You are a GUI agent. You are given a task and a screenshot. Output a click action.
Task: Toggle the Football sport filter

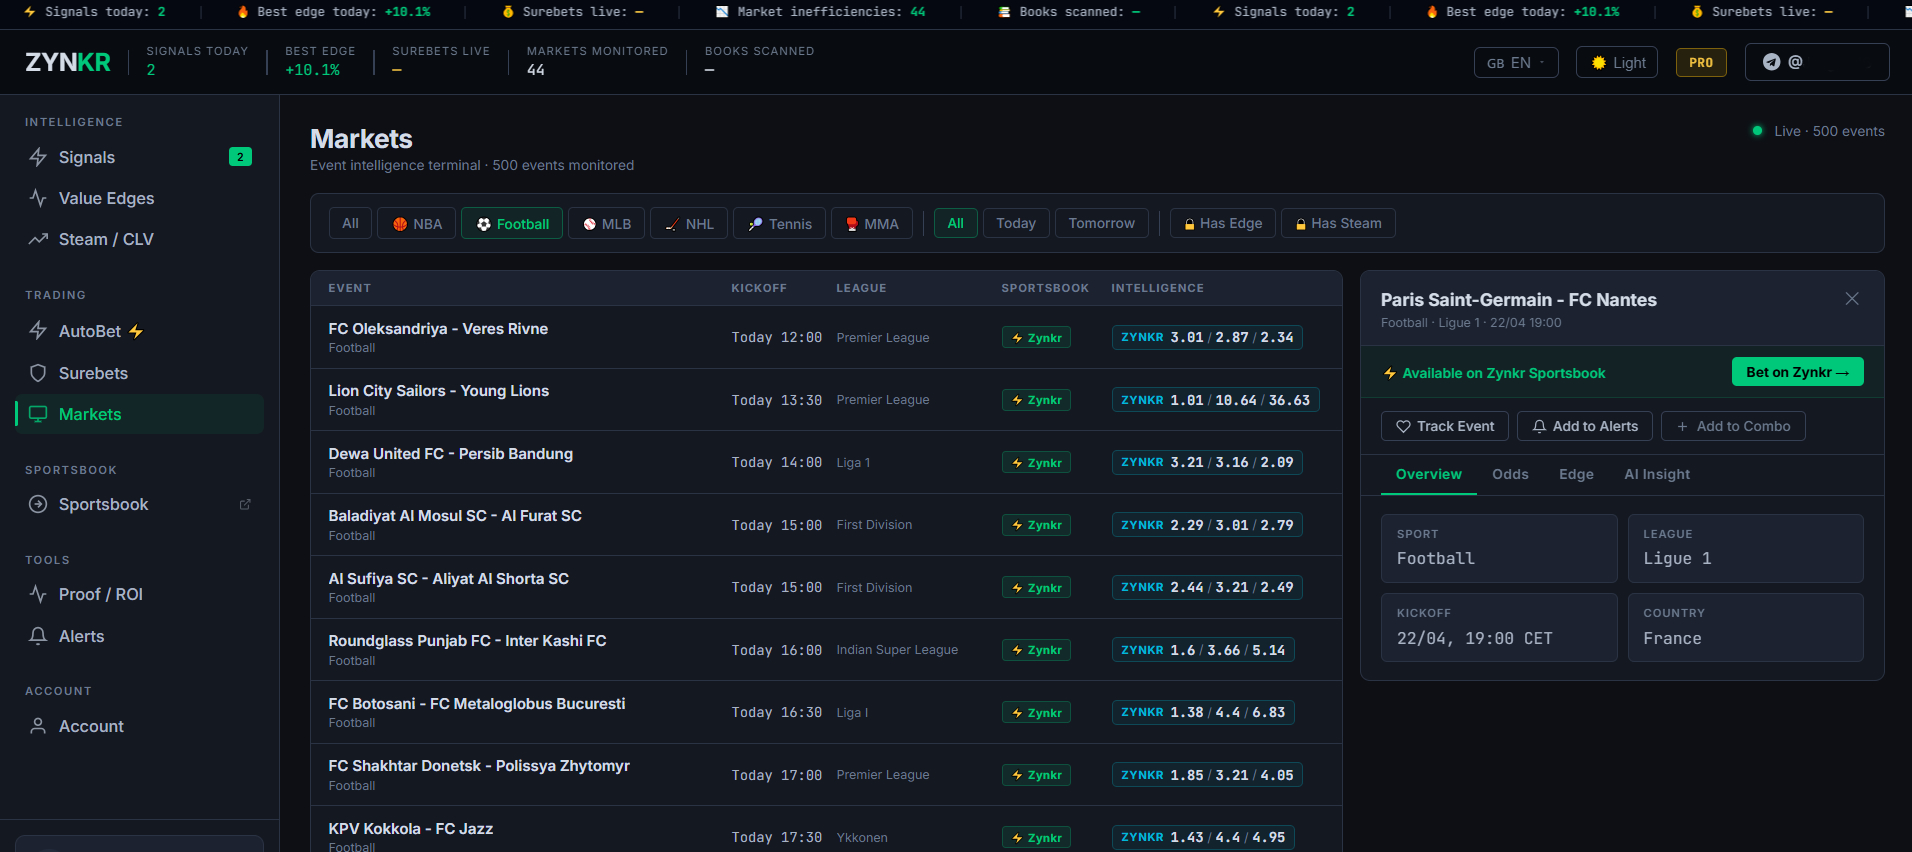512,224
